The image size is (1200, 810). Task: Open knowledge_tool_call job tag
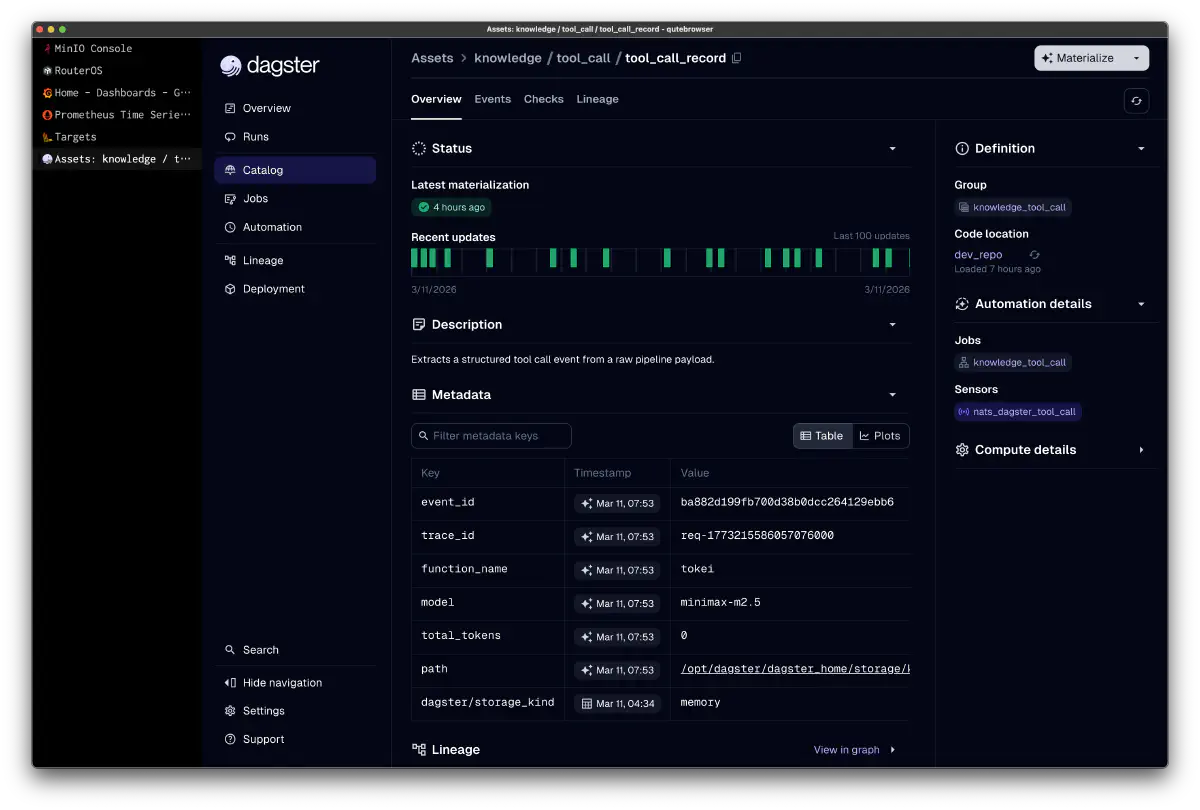(x=1013, y=362)
